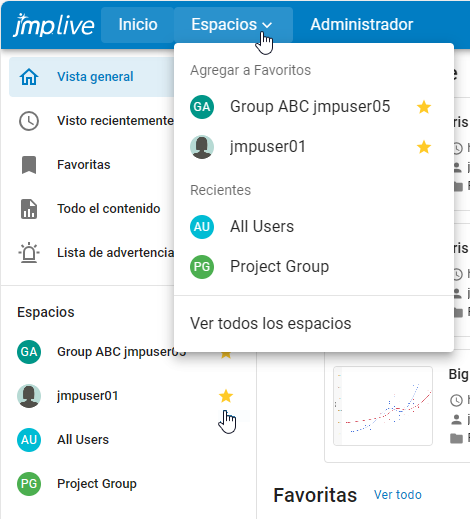Click the Favoritas section heading
Screen dimensions: 470x519
pos(315,495)
